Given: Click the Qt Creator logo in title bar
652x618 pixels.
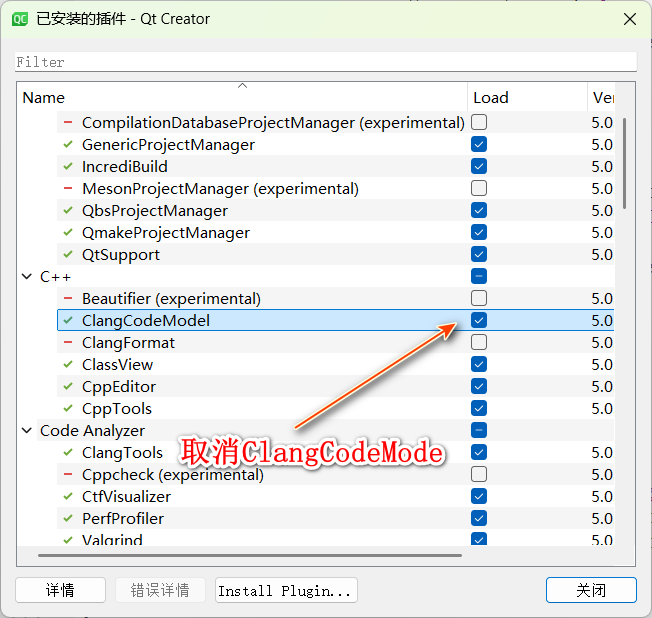Looking at the screenshot, I should point(20,19).
